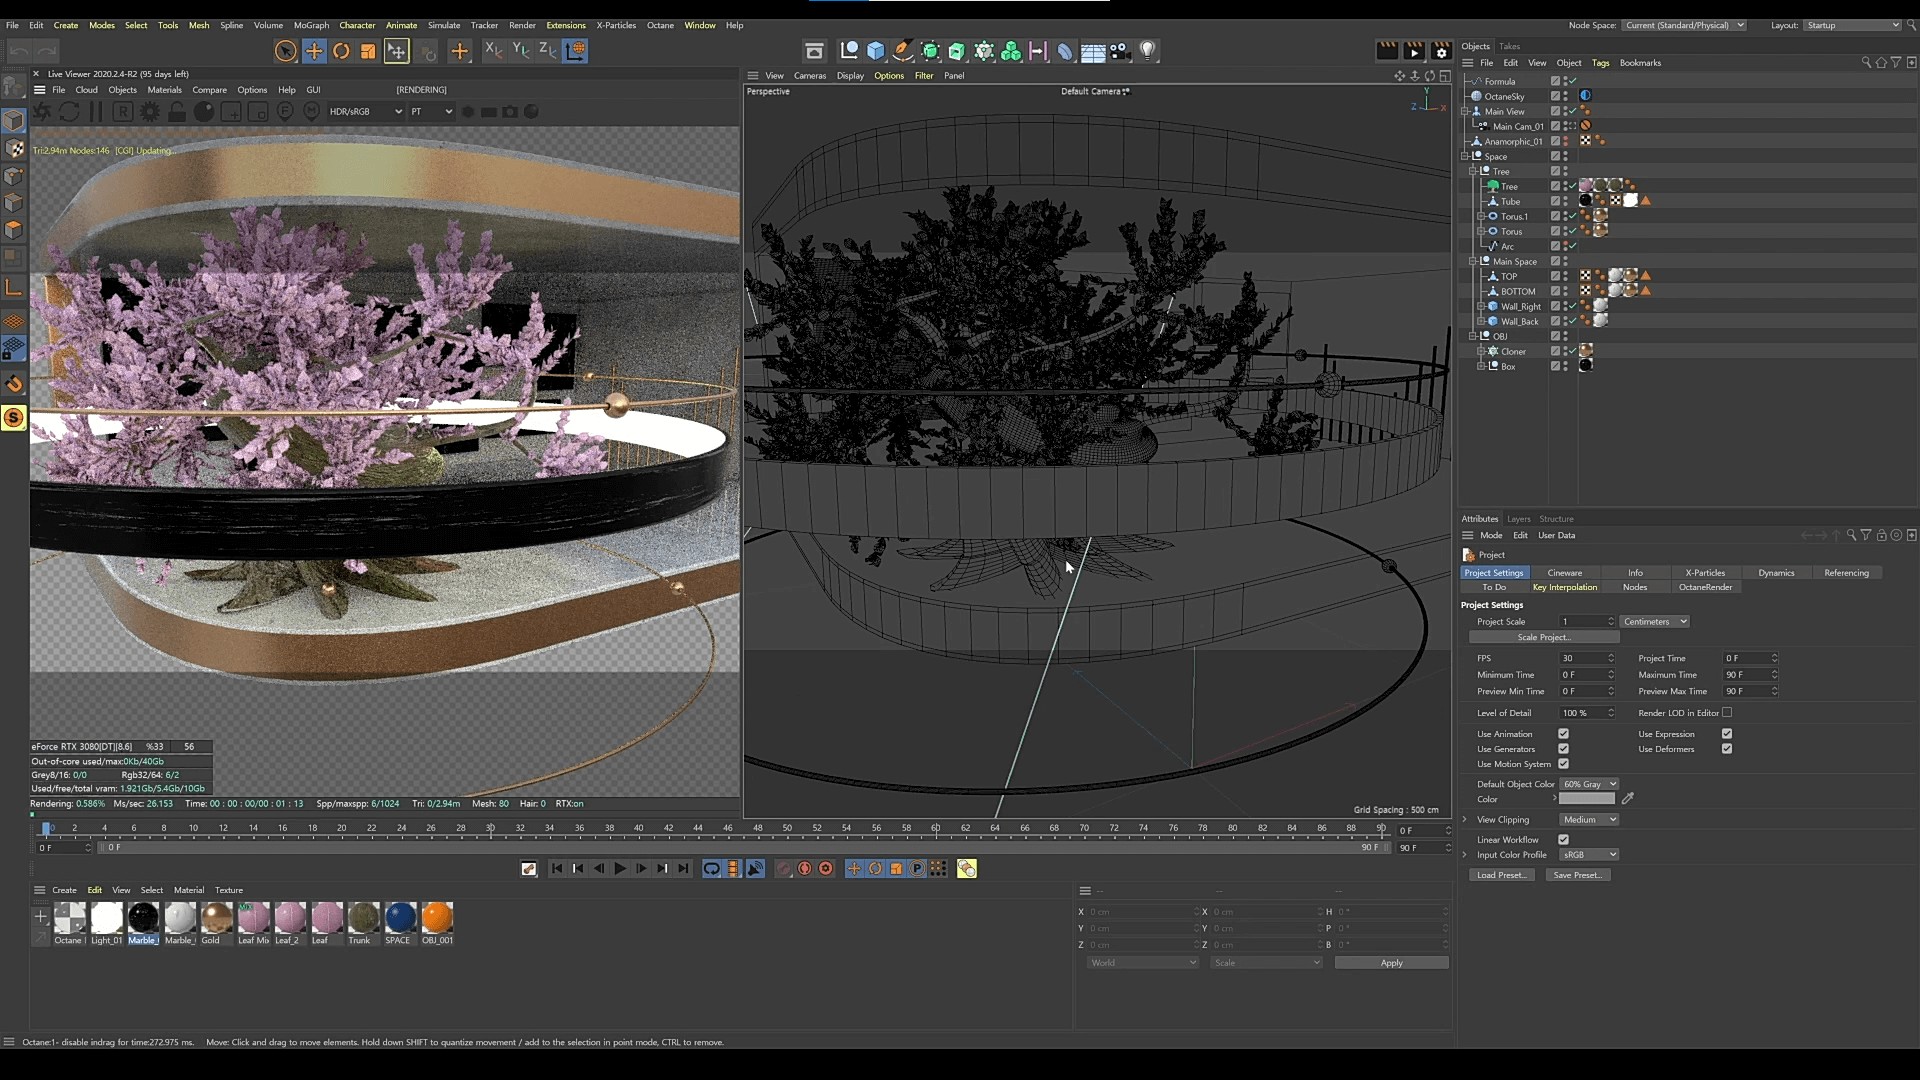The width and height of the screenshot is (1920, 1080).
Task: Toggle the Z axis lock icon
Action: (x=547, y=50)
